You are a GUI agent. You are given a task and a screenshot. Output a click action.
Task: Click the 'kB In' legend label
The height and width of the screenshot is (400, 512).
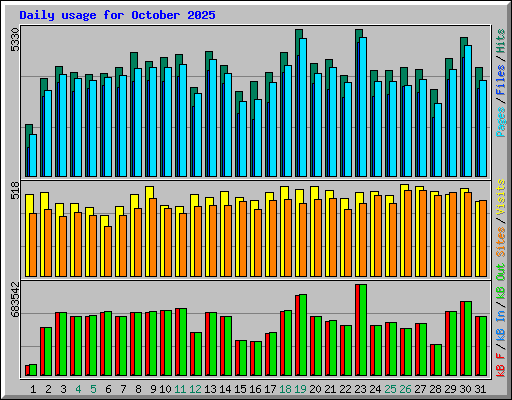[501, 326]
